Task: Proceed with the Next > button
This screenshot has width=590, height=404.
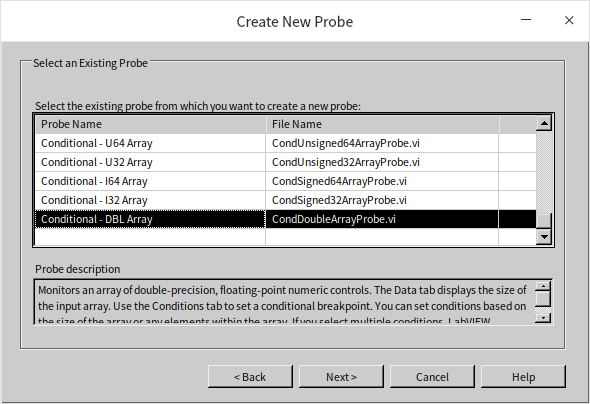Action: click(x=341, y=377)
